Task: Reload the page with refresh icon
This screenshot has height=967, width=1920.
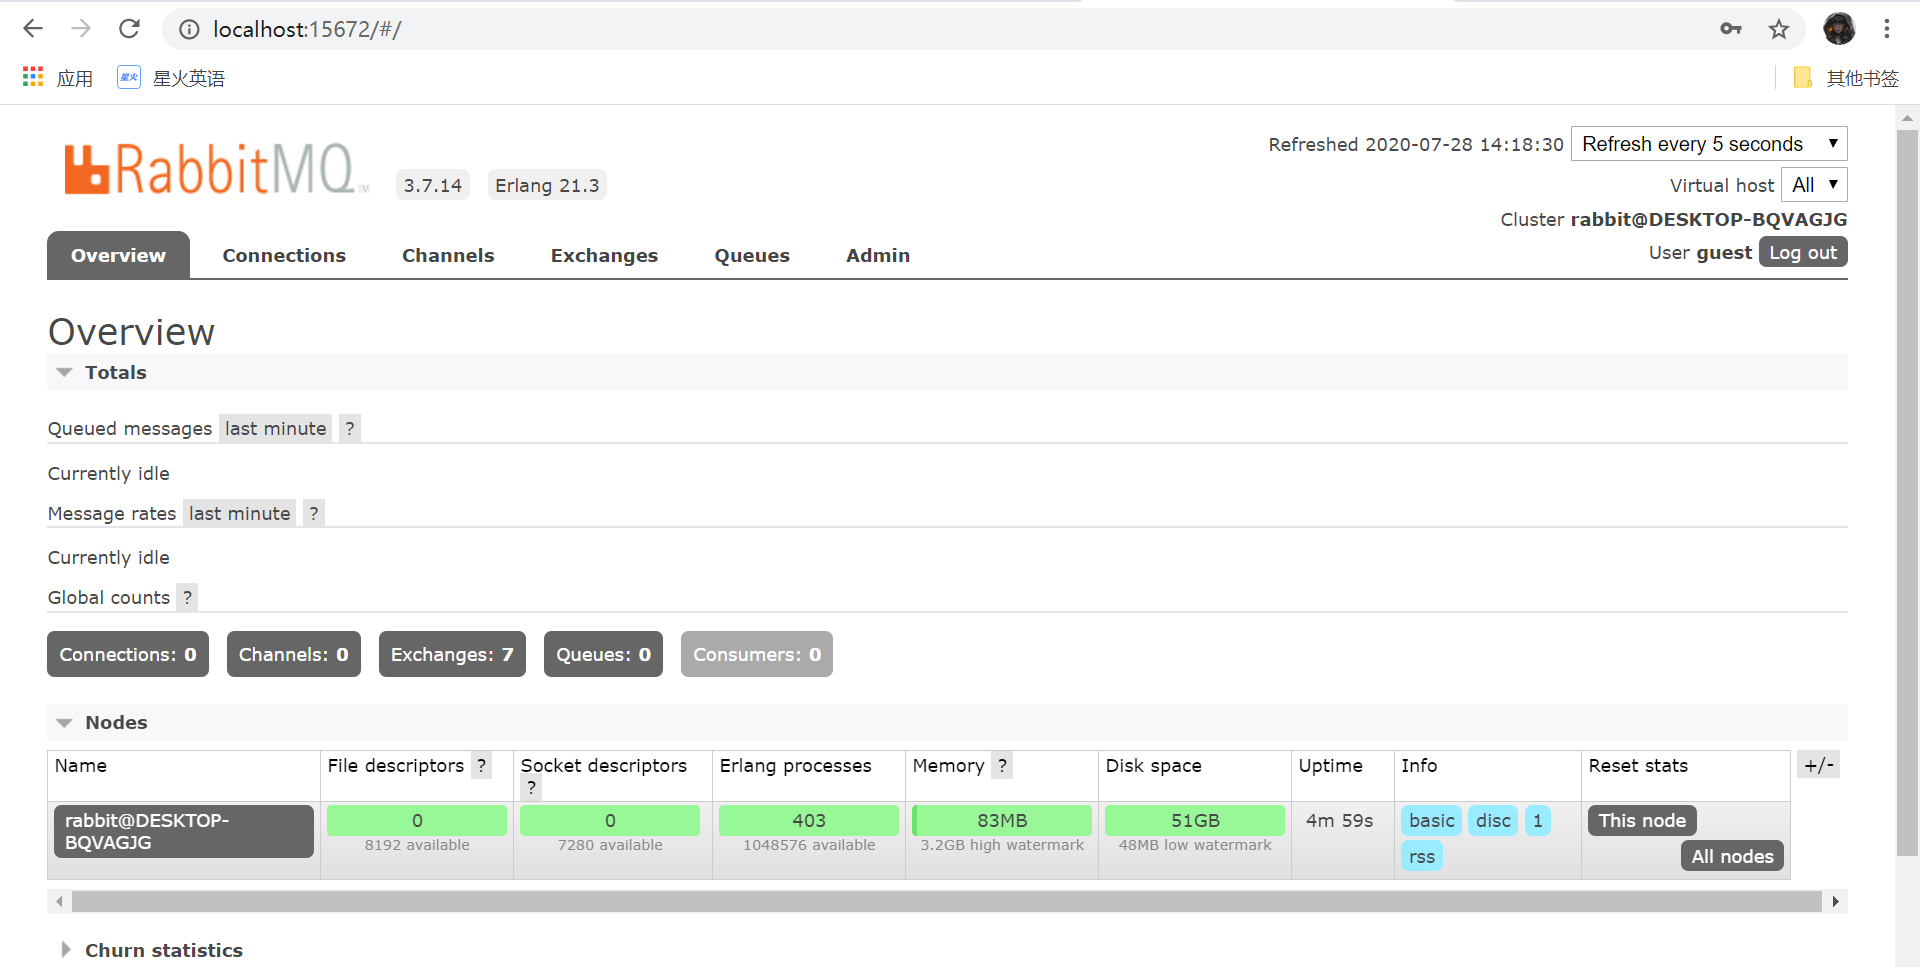Action: click(x=129, y=29)
